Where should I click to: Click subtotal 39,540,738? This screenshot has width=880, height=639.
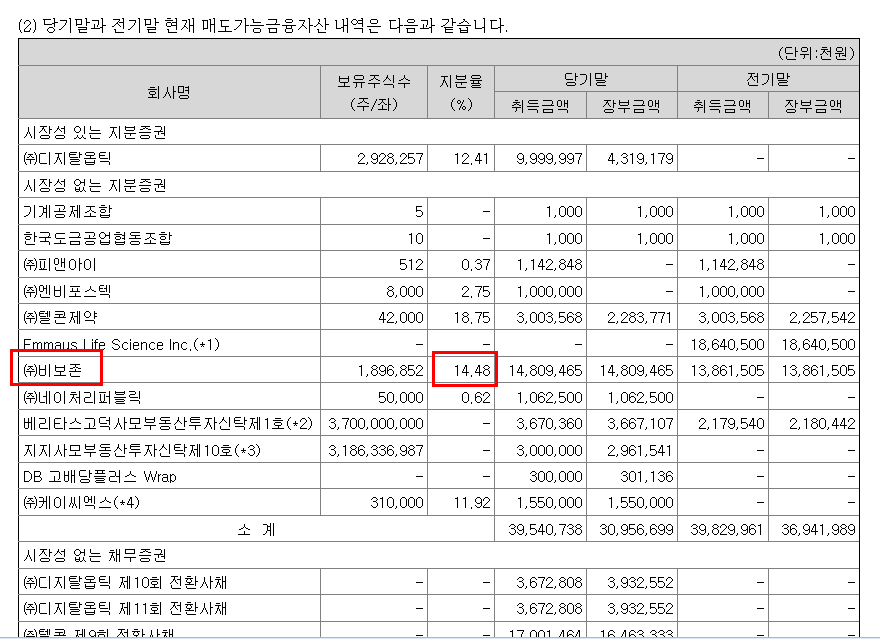point(545,530)
